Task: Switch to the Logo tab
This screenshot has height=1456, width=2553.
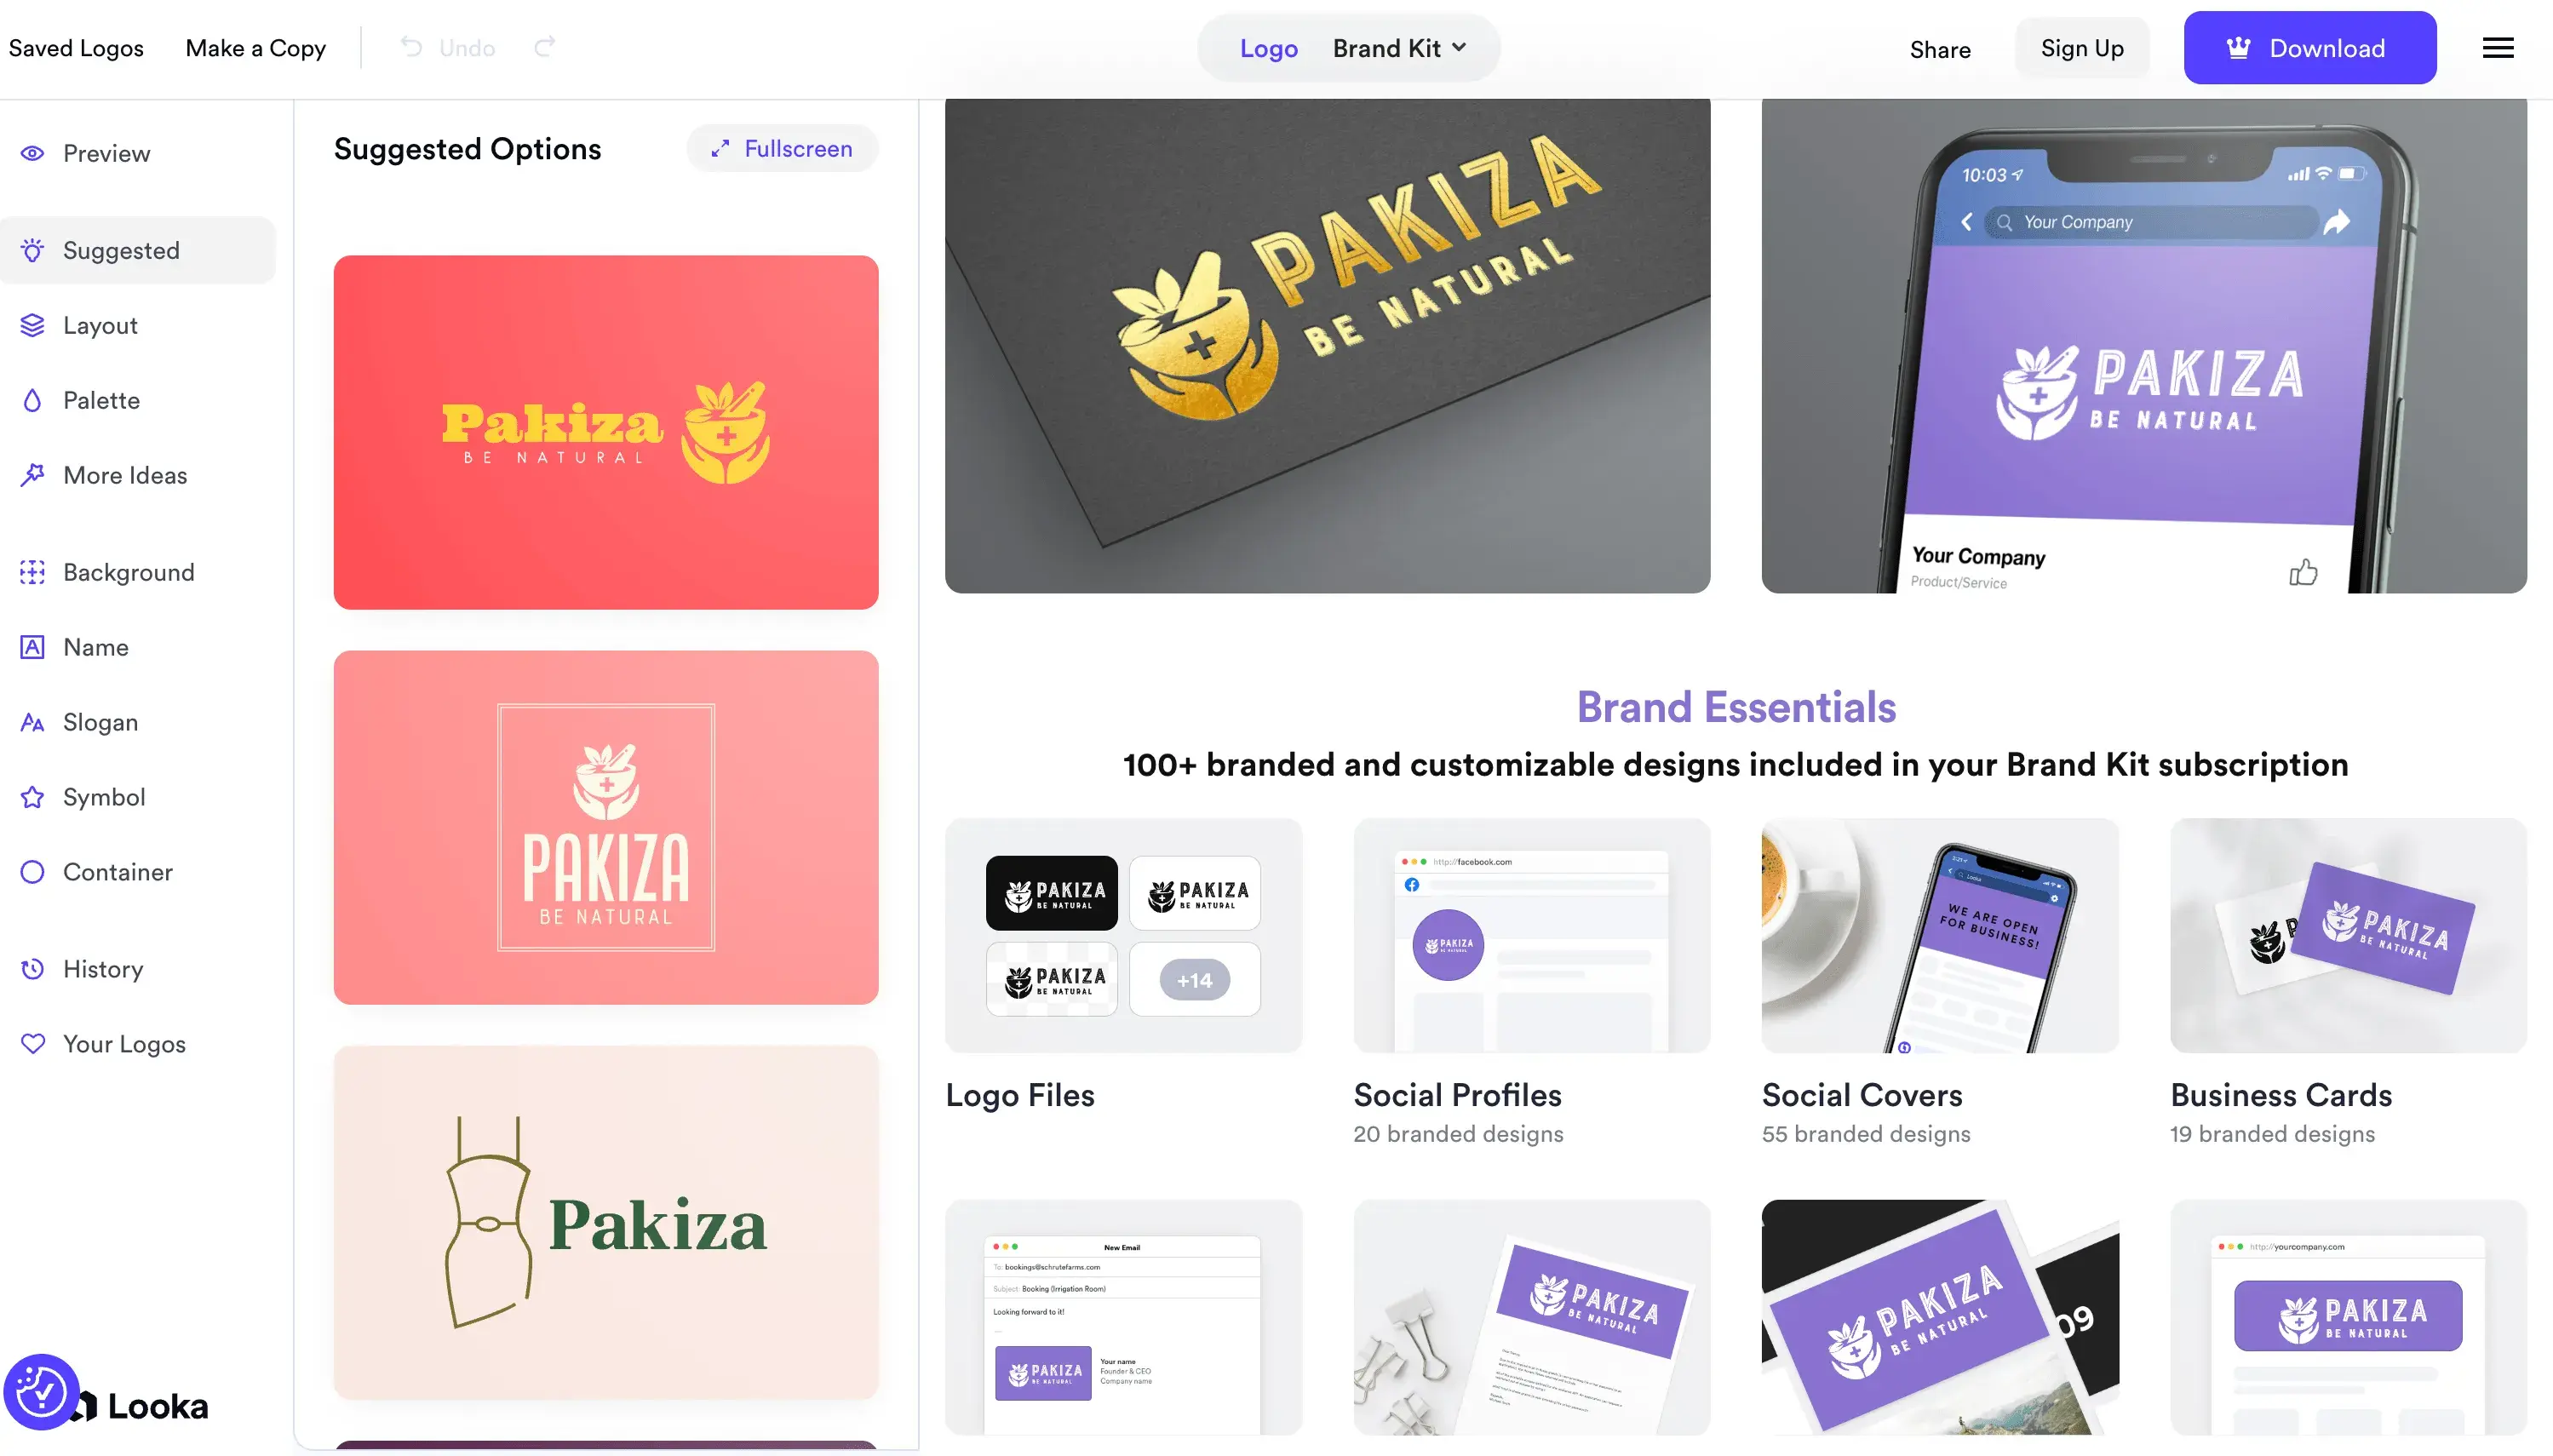Action: tap(1268, 48)
